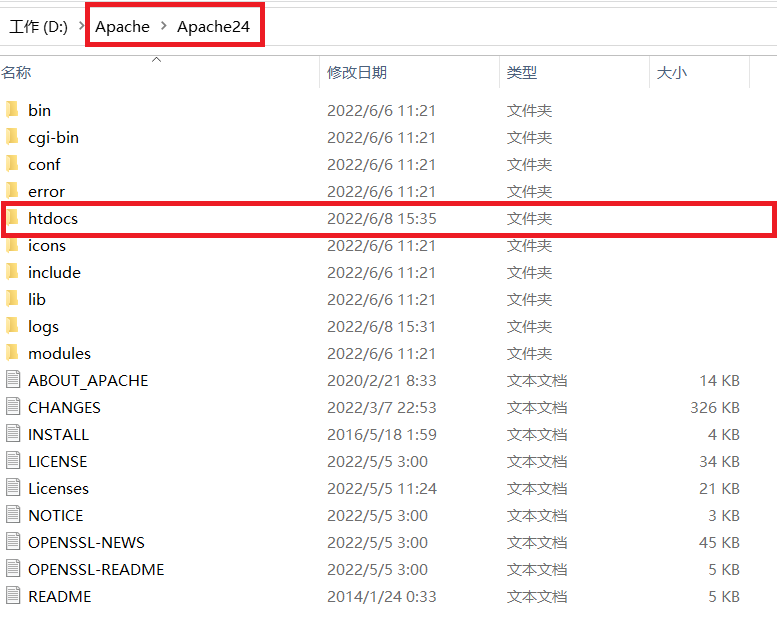The width and height of the screenshot is (777, 635).
Task: Select the LICENSE file name
Action: (57, 461)
